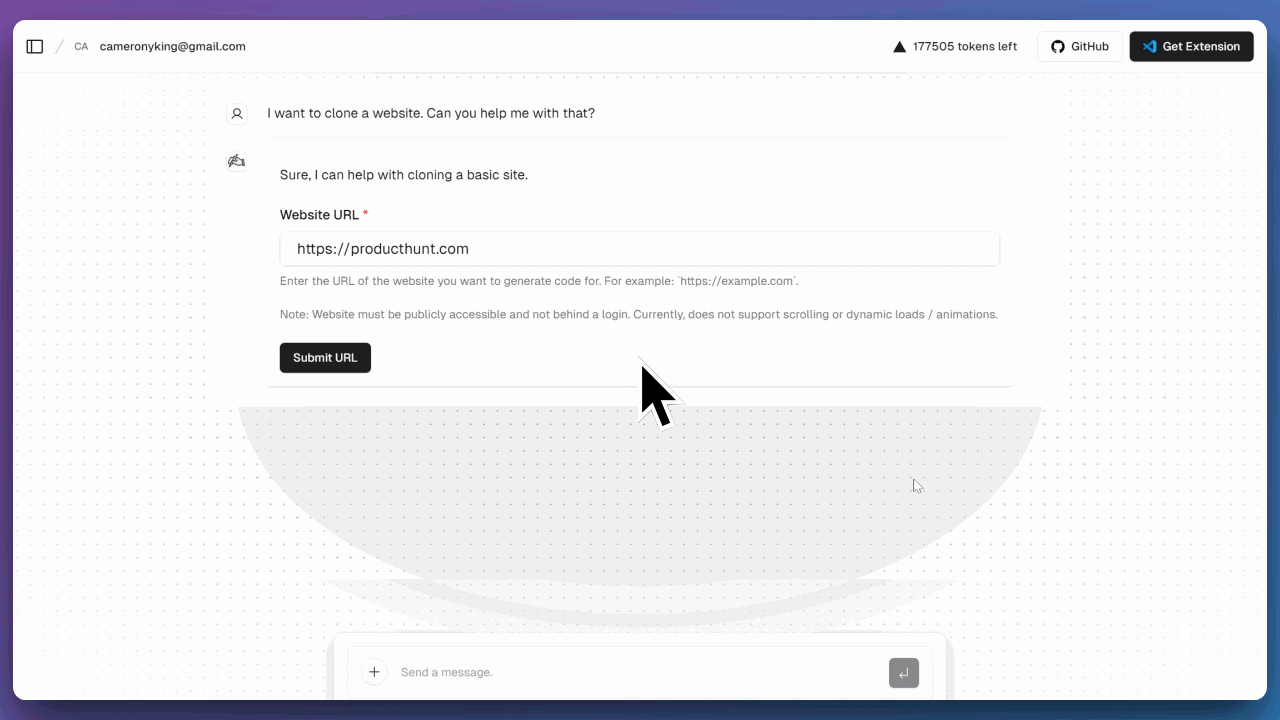Click the triangle token icon
The width and height of the screenshot is (1280, 720).
[899, 47]
